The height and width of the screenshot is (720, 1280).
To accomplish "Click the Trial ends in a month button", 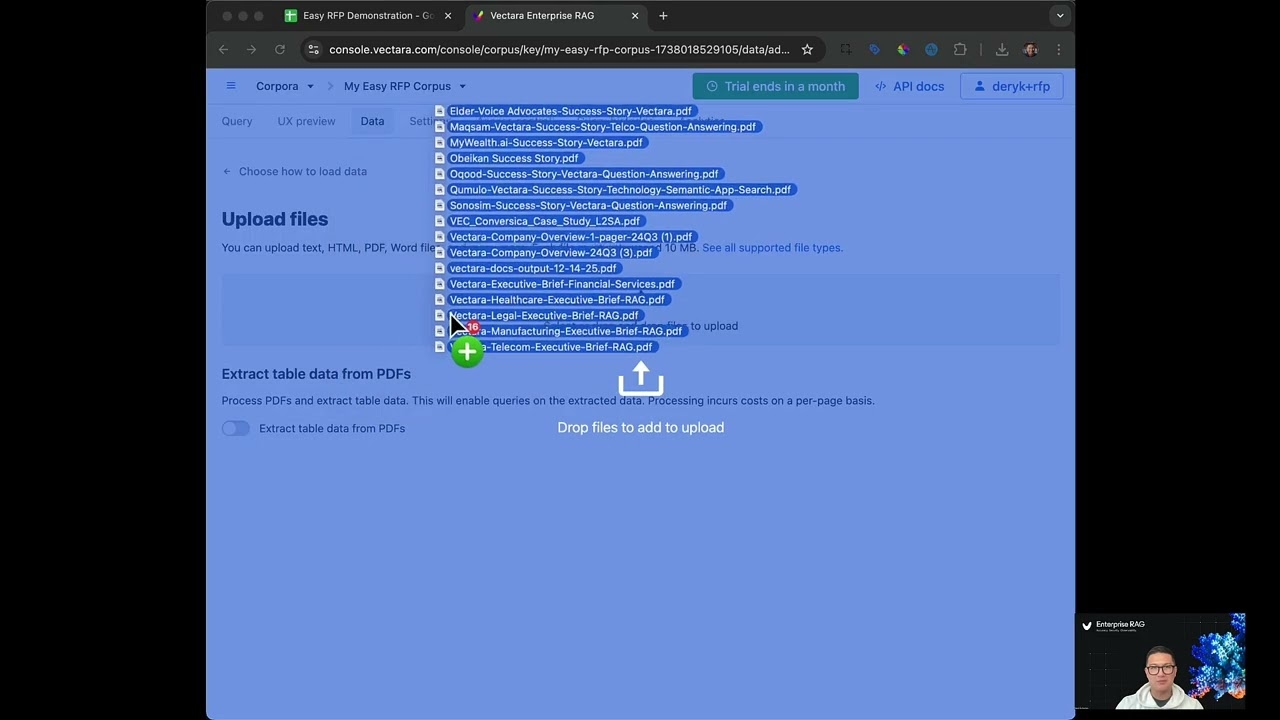I will [775, 86].
